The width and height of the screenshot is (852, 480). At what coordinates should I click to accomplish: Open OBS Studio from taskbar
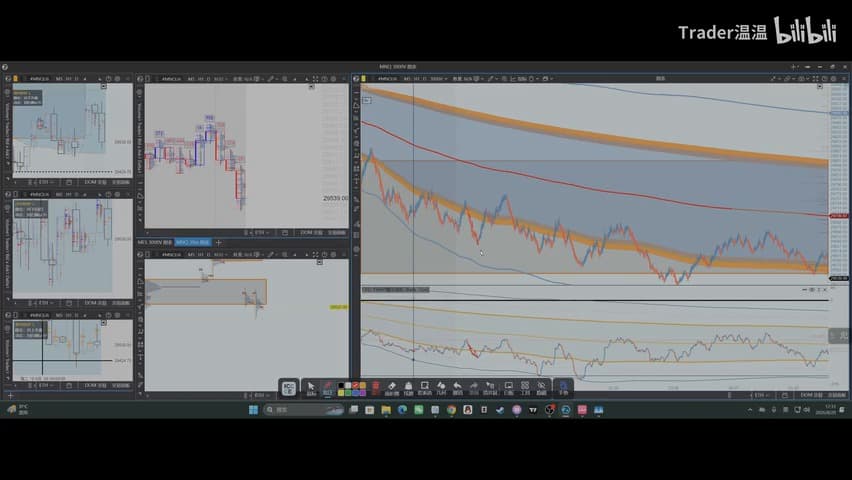pyautogui.click(x=549, y=409)
